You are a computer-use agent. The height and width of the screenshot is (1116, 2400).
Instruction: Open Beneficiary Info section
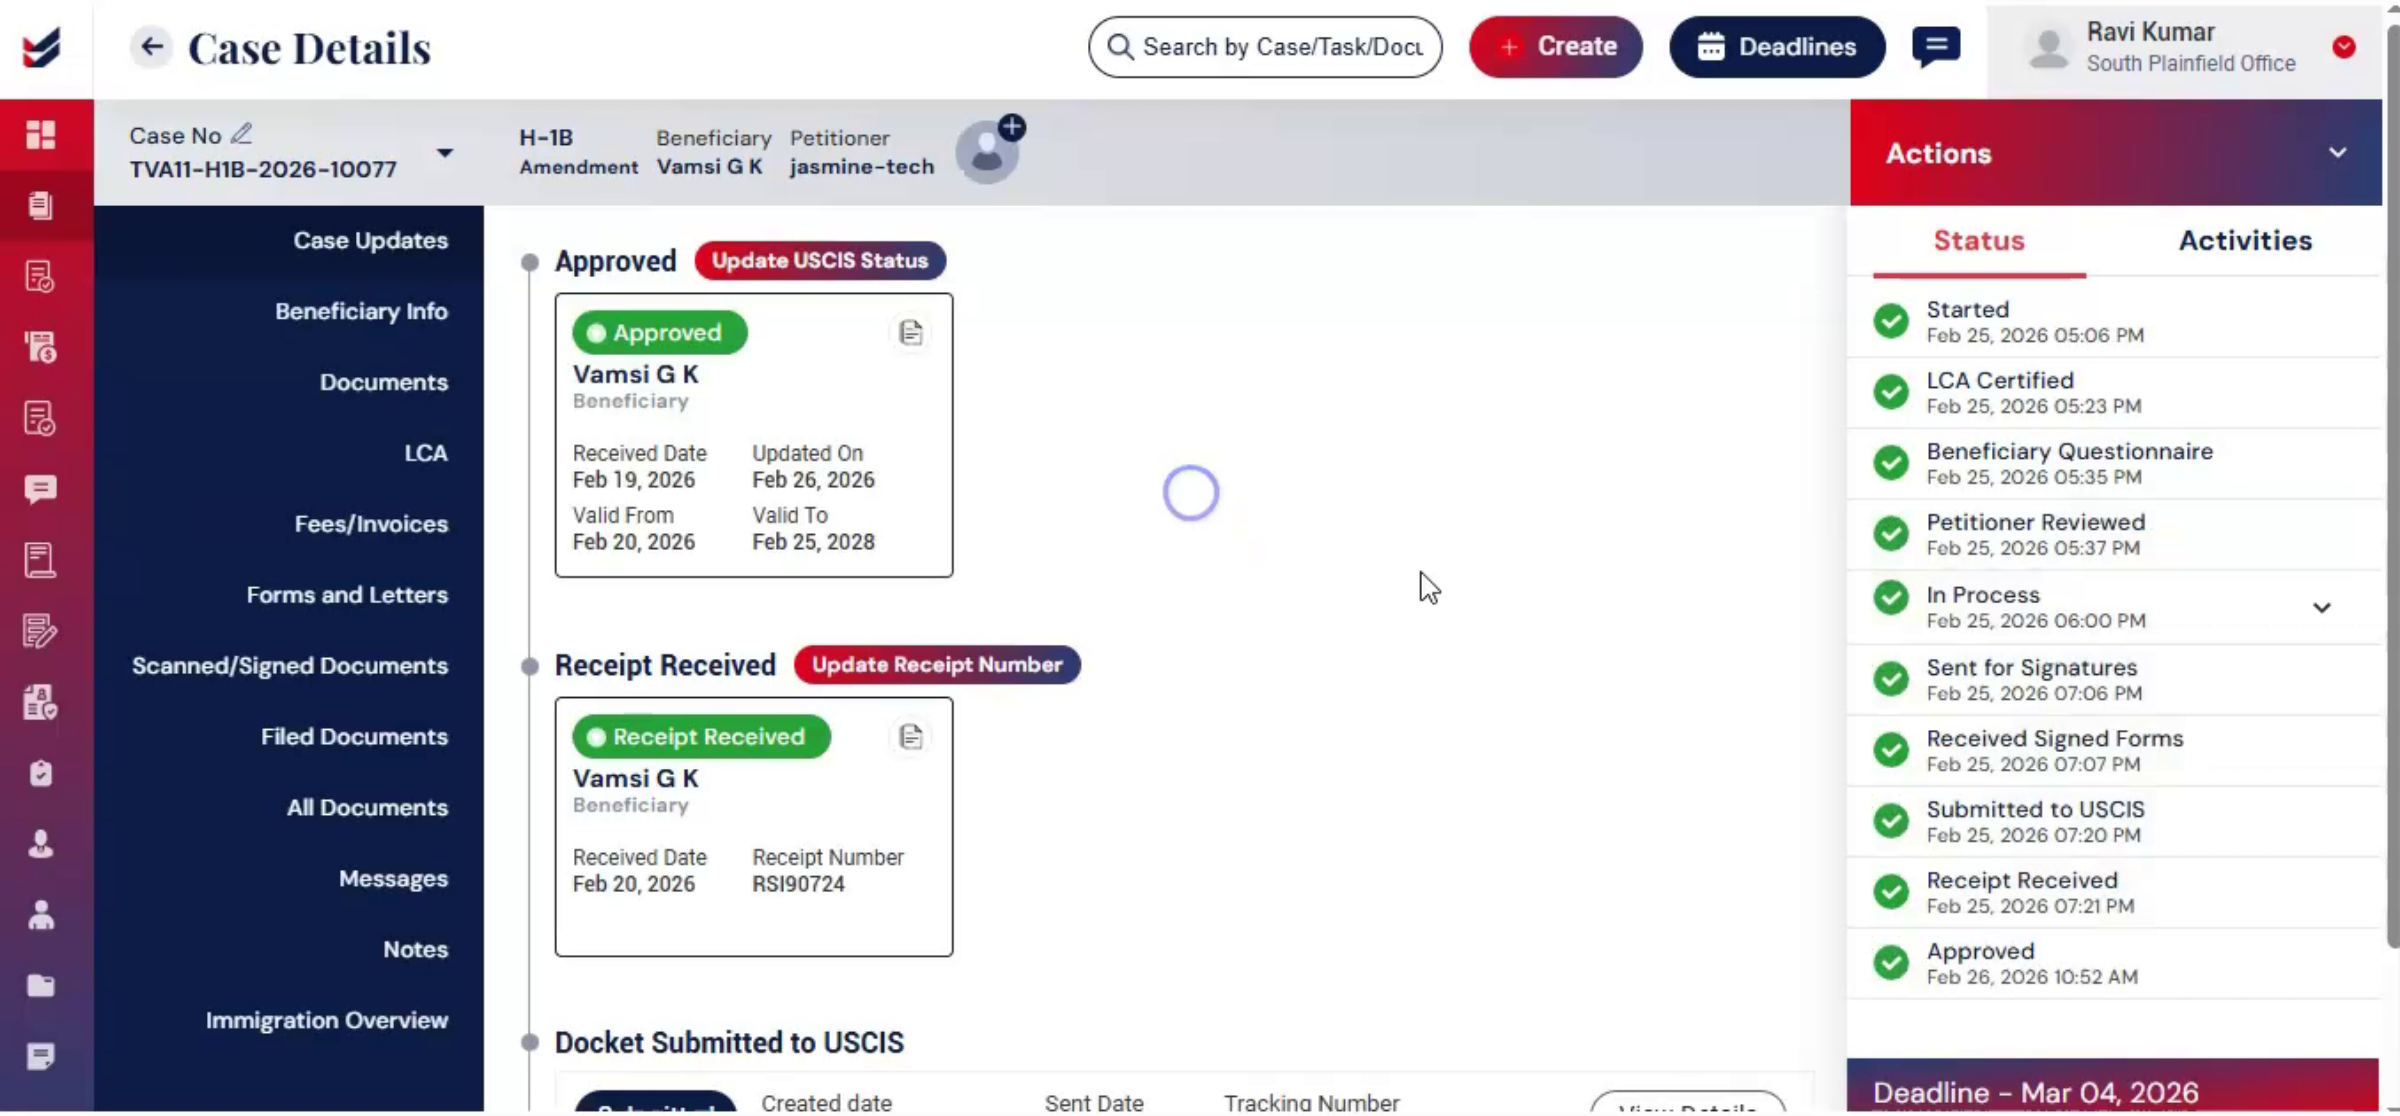tap(362, 311)
